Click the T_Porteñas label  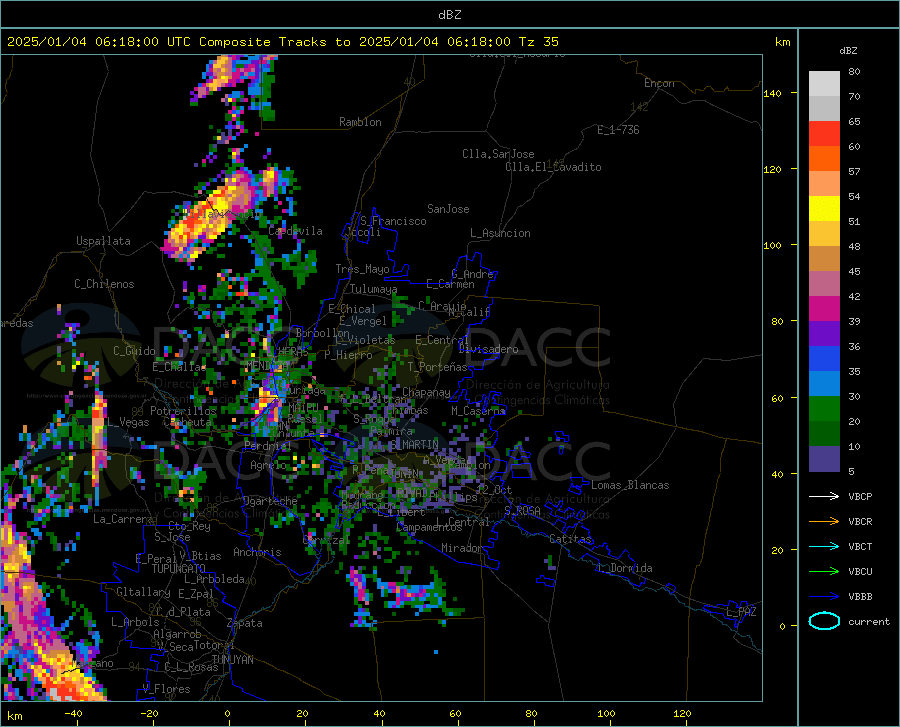tap(437, 367)
